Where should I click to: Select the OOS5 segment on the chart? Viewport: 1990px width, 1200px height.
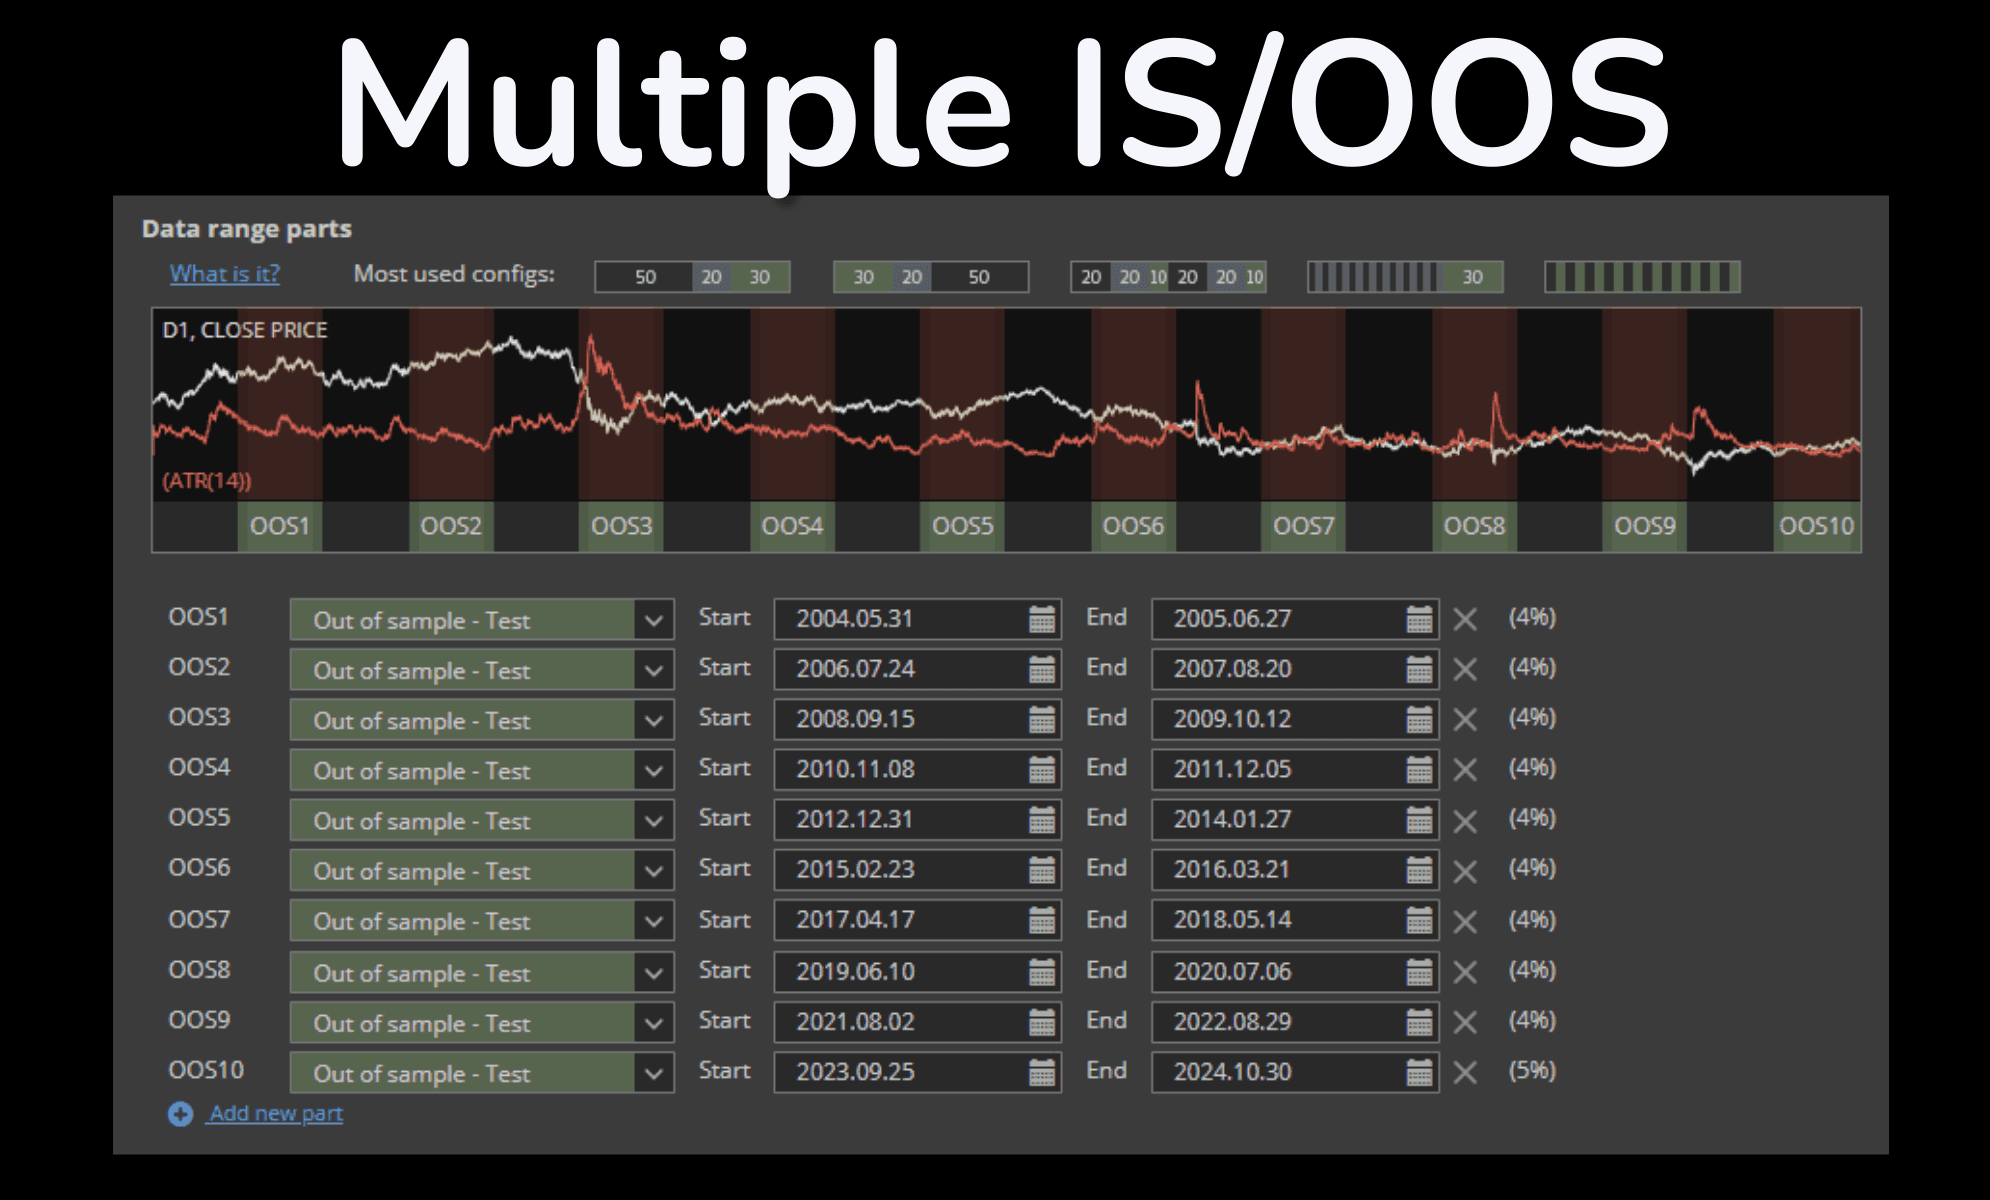(x=962, y=526)
